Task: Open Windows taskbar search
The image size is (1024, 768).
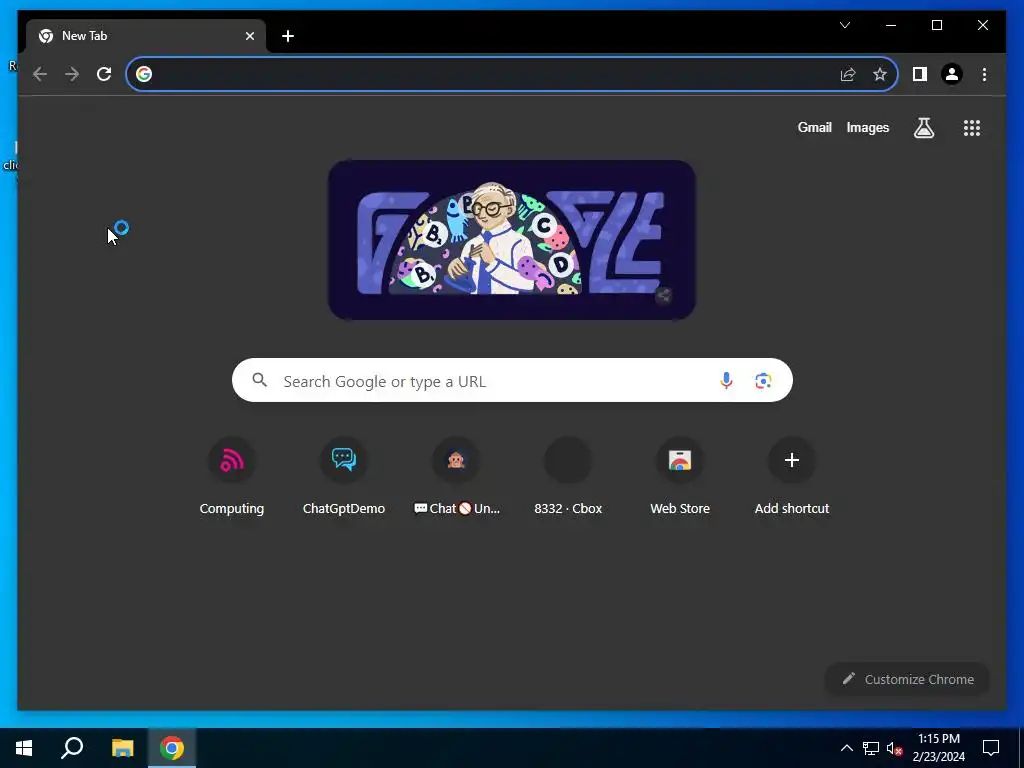Action: click(72, 748)
